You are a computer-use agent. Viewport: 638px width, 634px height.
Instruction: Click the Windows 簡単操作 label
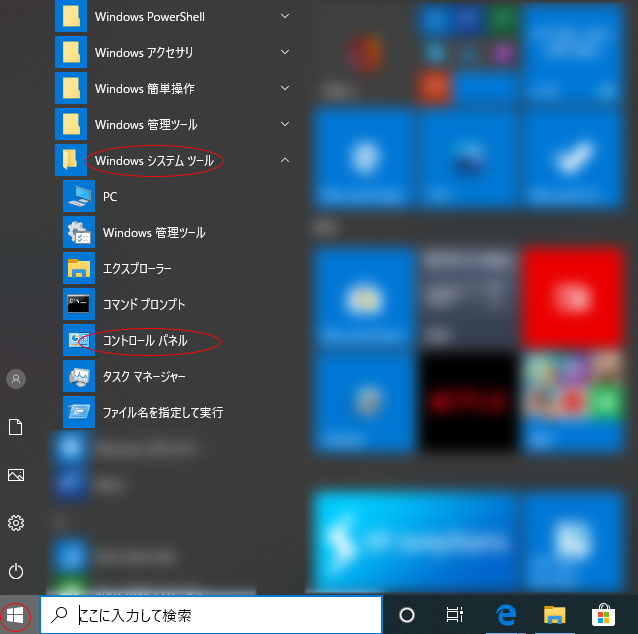[144, 88]
